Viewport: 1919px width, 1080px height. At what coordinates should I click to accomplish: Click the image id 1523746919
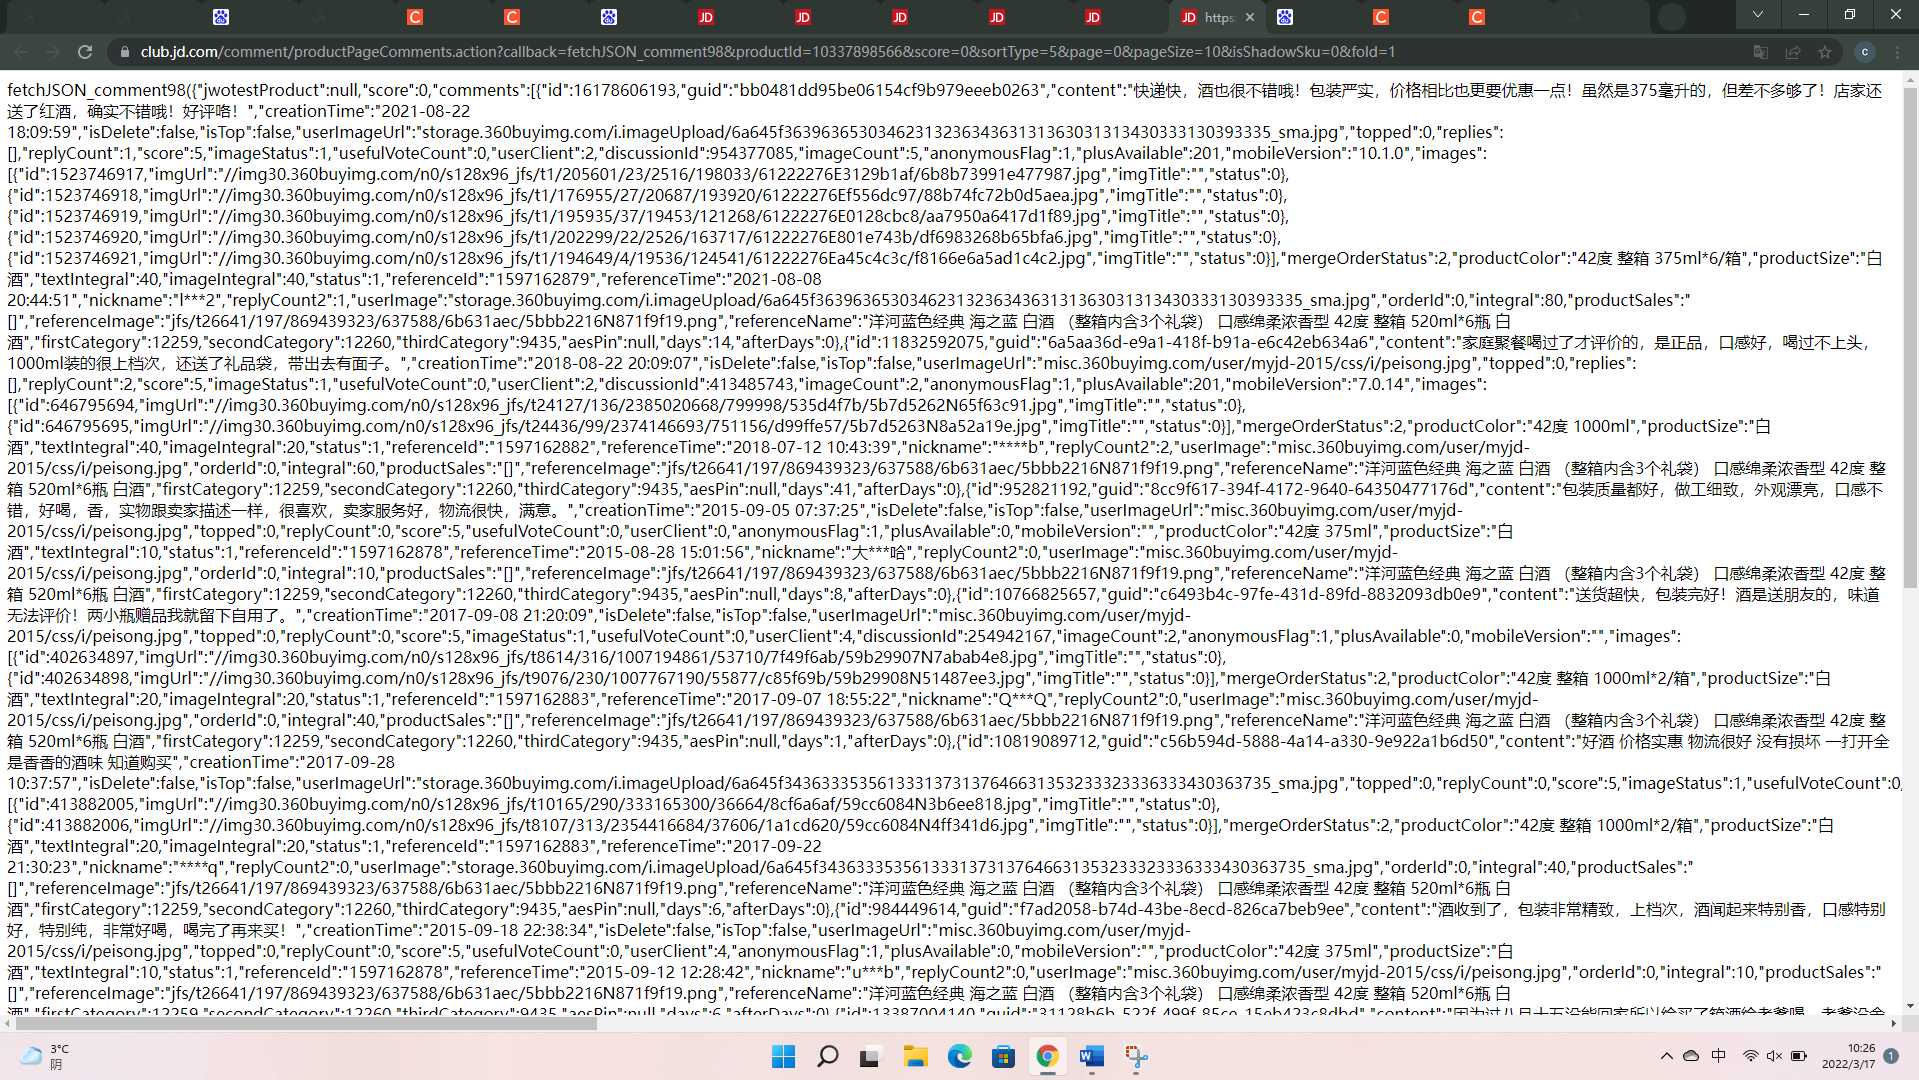tap(93, 216)
